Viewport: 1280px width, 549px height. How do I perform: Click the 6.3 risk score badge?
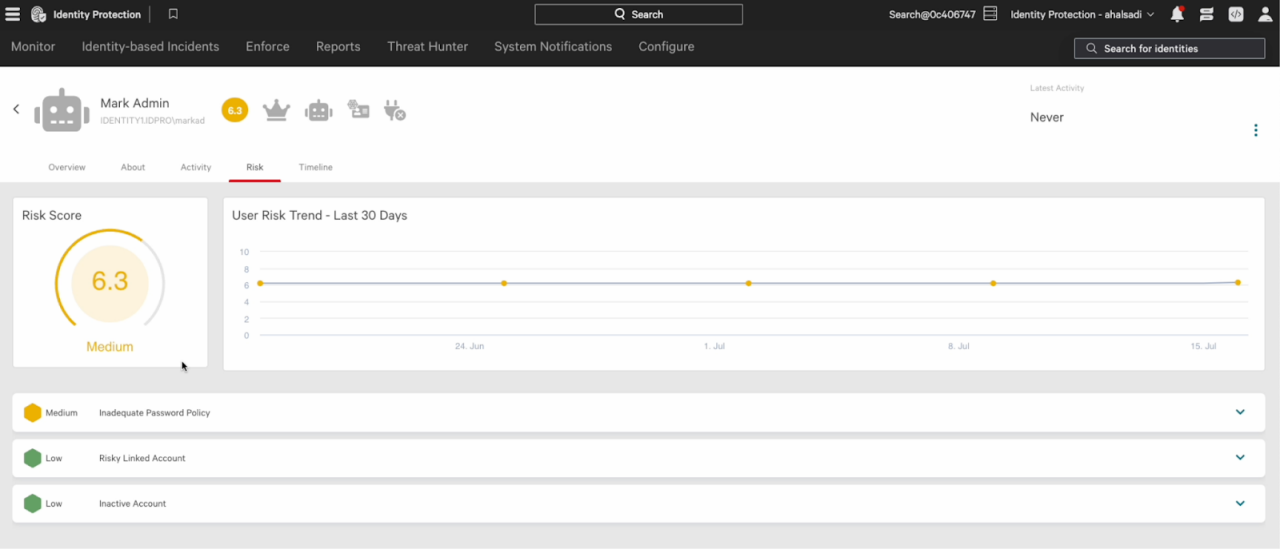235,110
